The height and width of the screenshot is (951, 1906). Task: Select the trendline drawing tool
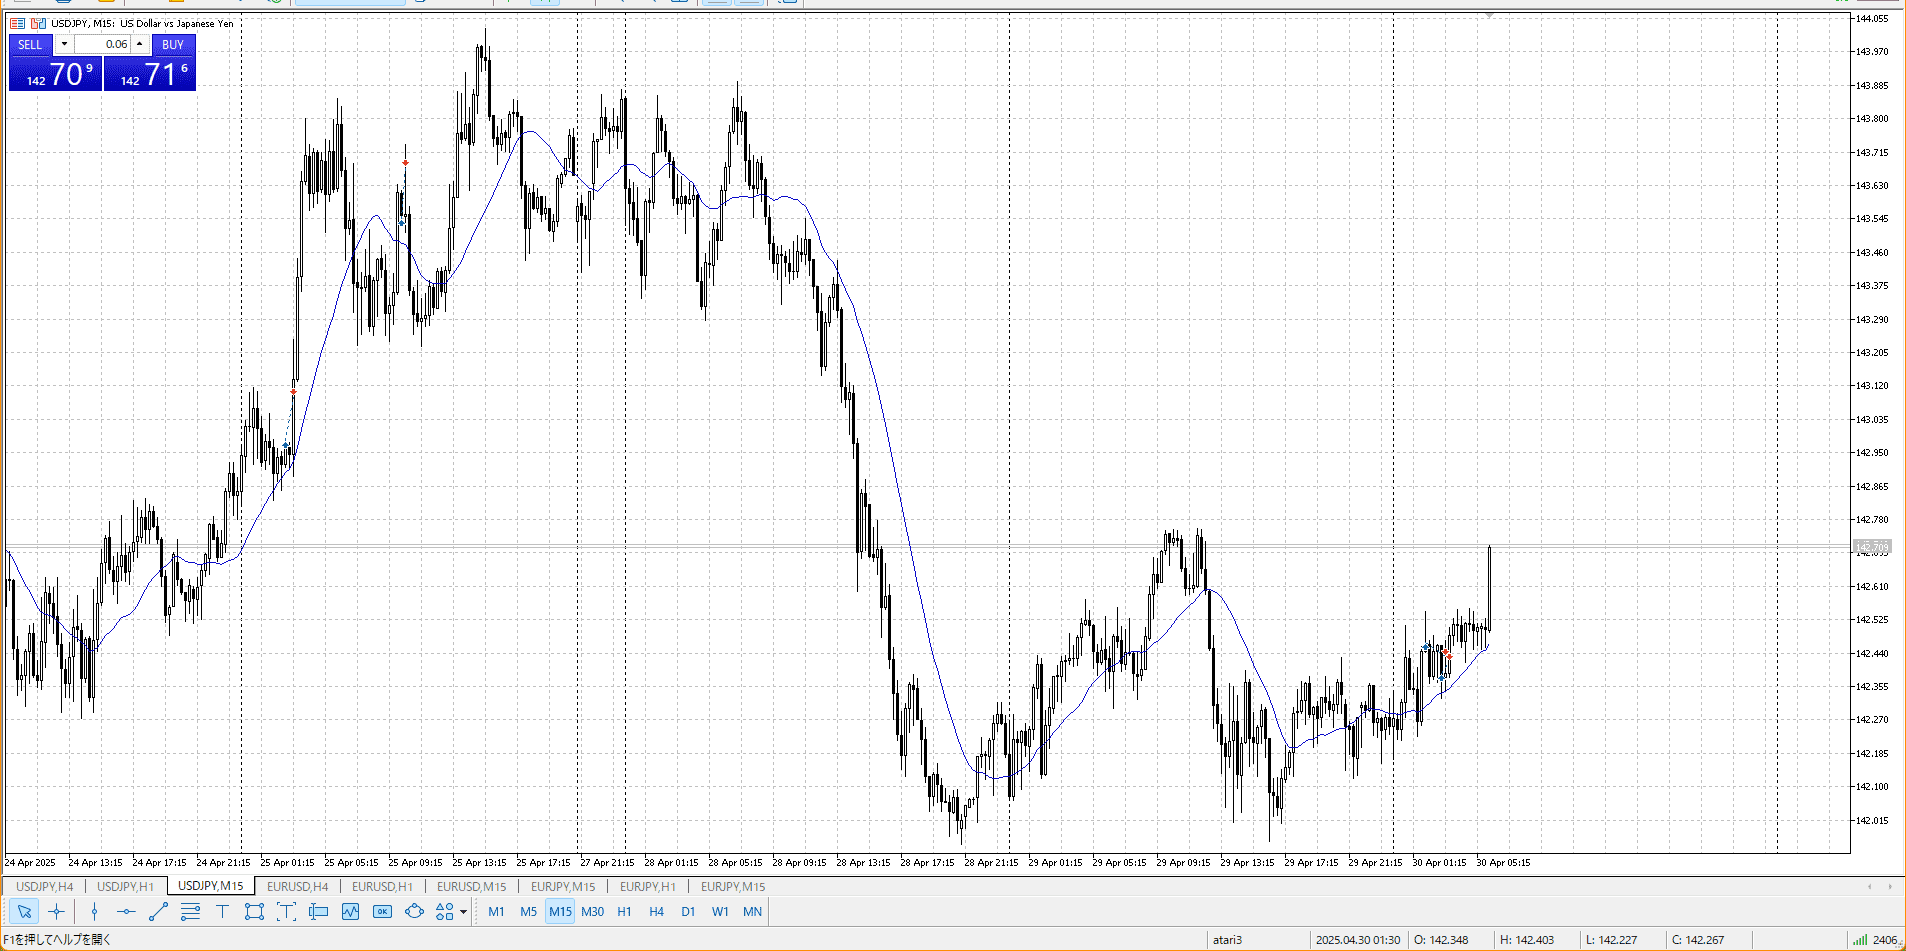point(158,911)
